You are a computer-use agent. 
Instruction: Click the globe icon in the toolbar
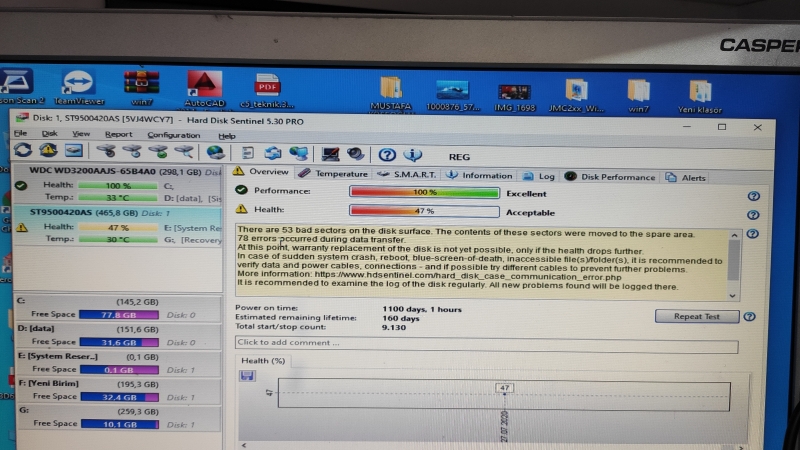tap(215, 153)
